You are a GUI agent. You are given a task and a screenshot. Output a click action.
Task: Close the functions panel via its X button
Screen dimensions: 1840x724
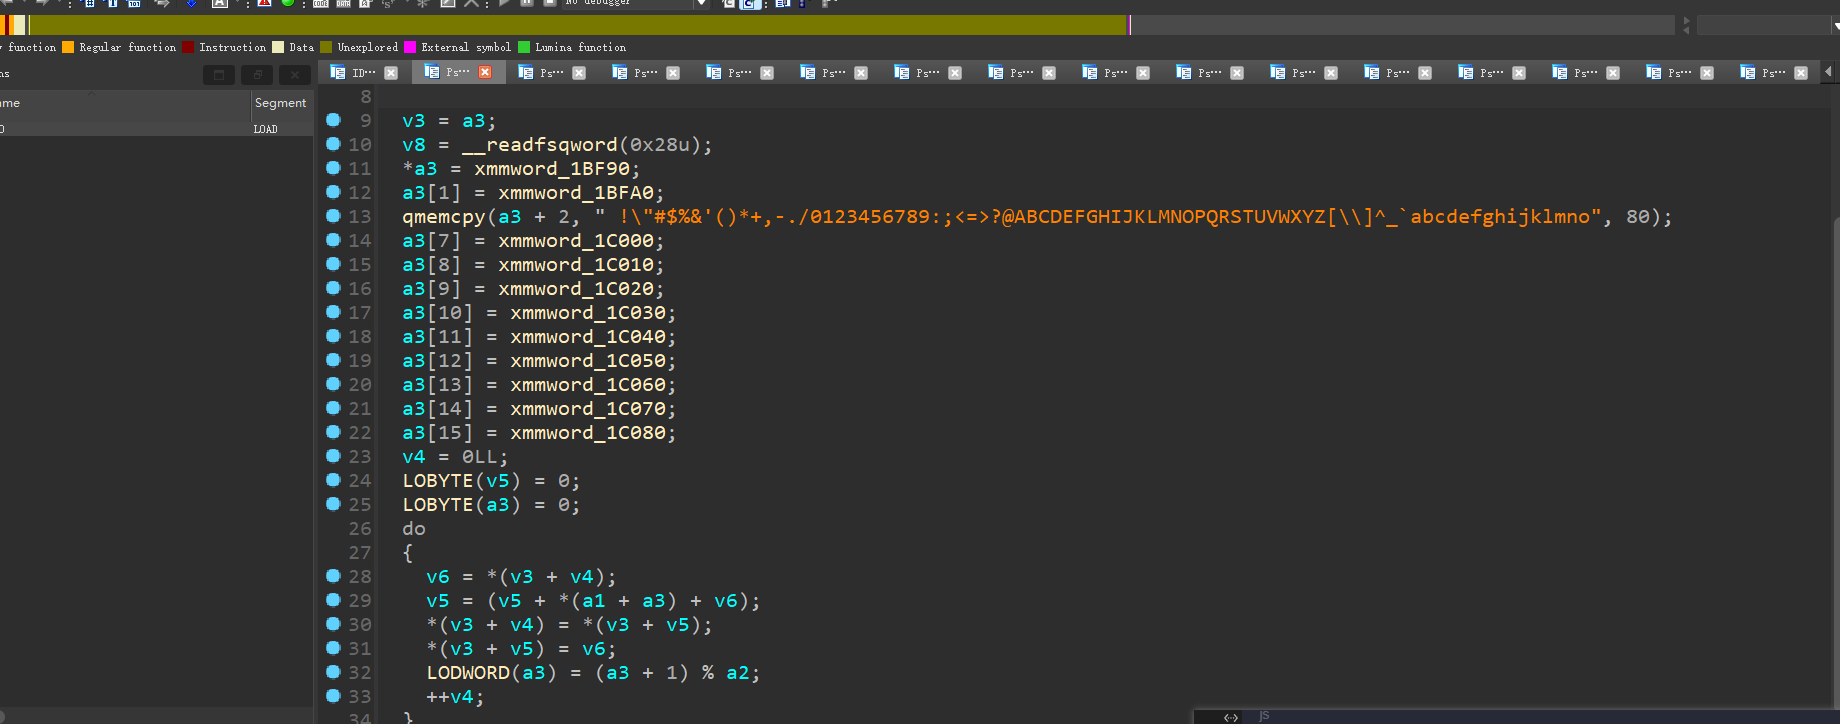pos(294,75)
